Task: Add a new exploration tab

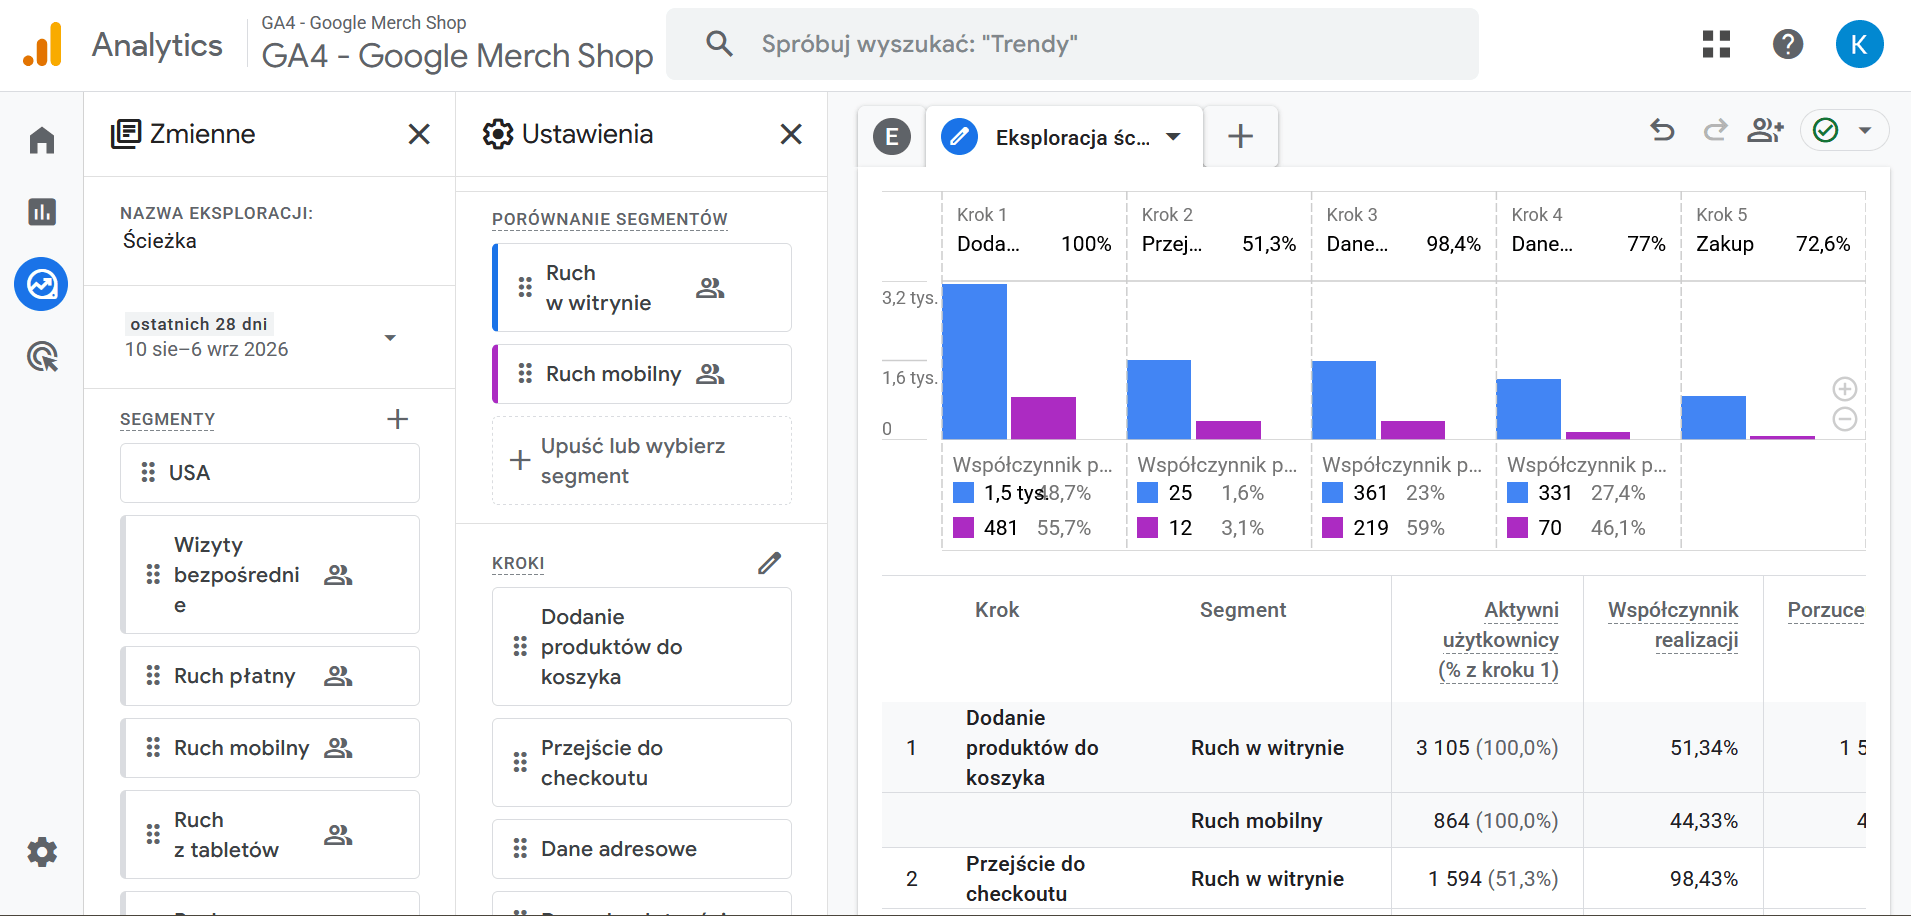Action: (1240, 136)
